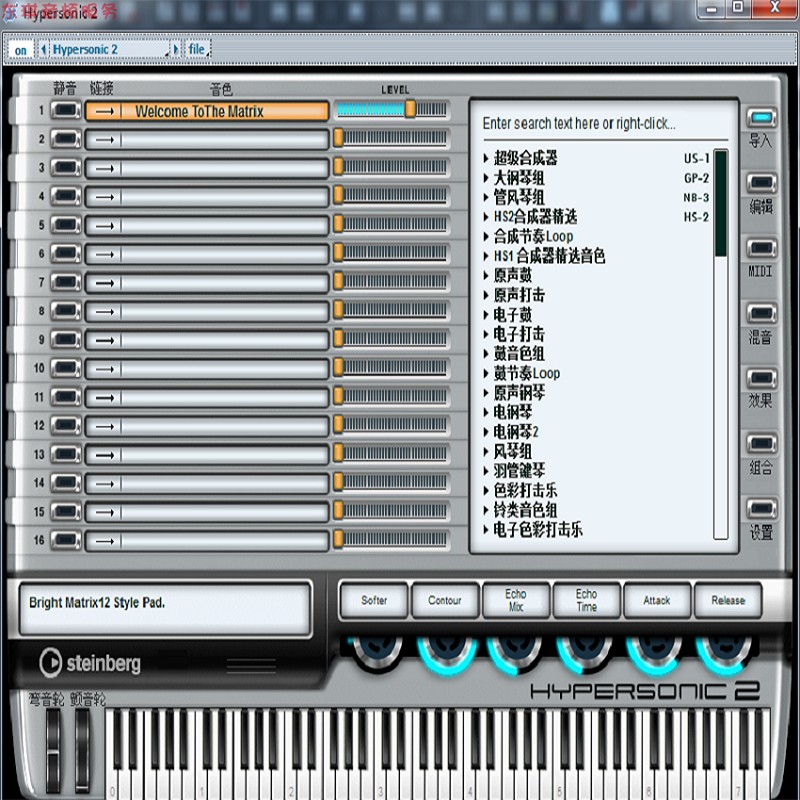
Task: Click the slot 3 level slider handle
Action: [338, 167]
